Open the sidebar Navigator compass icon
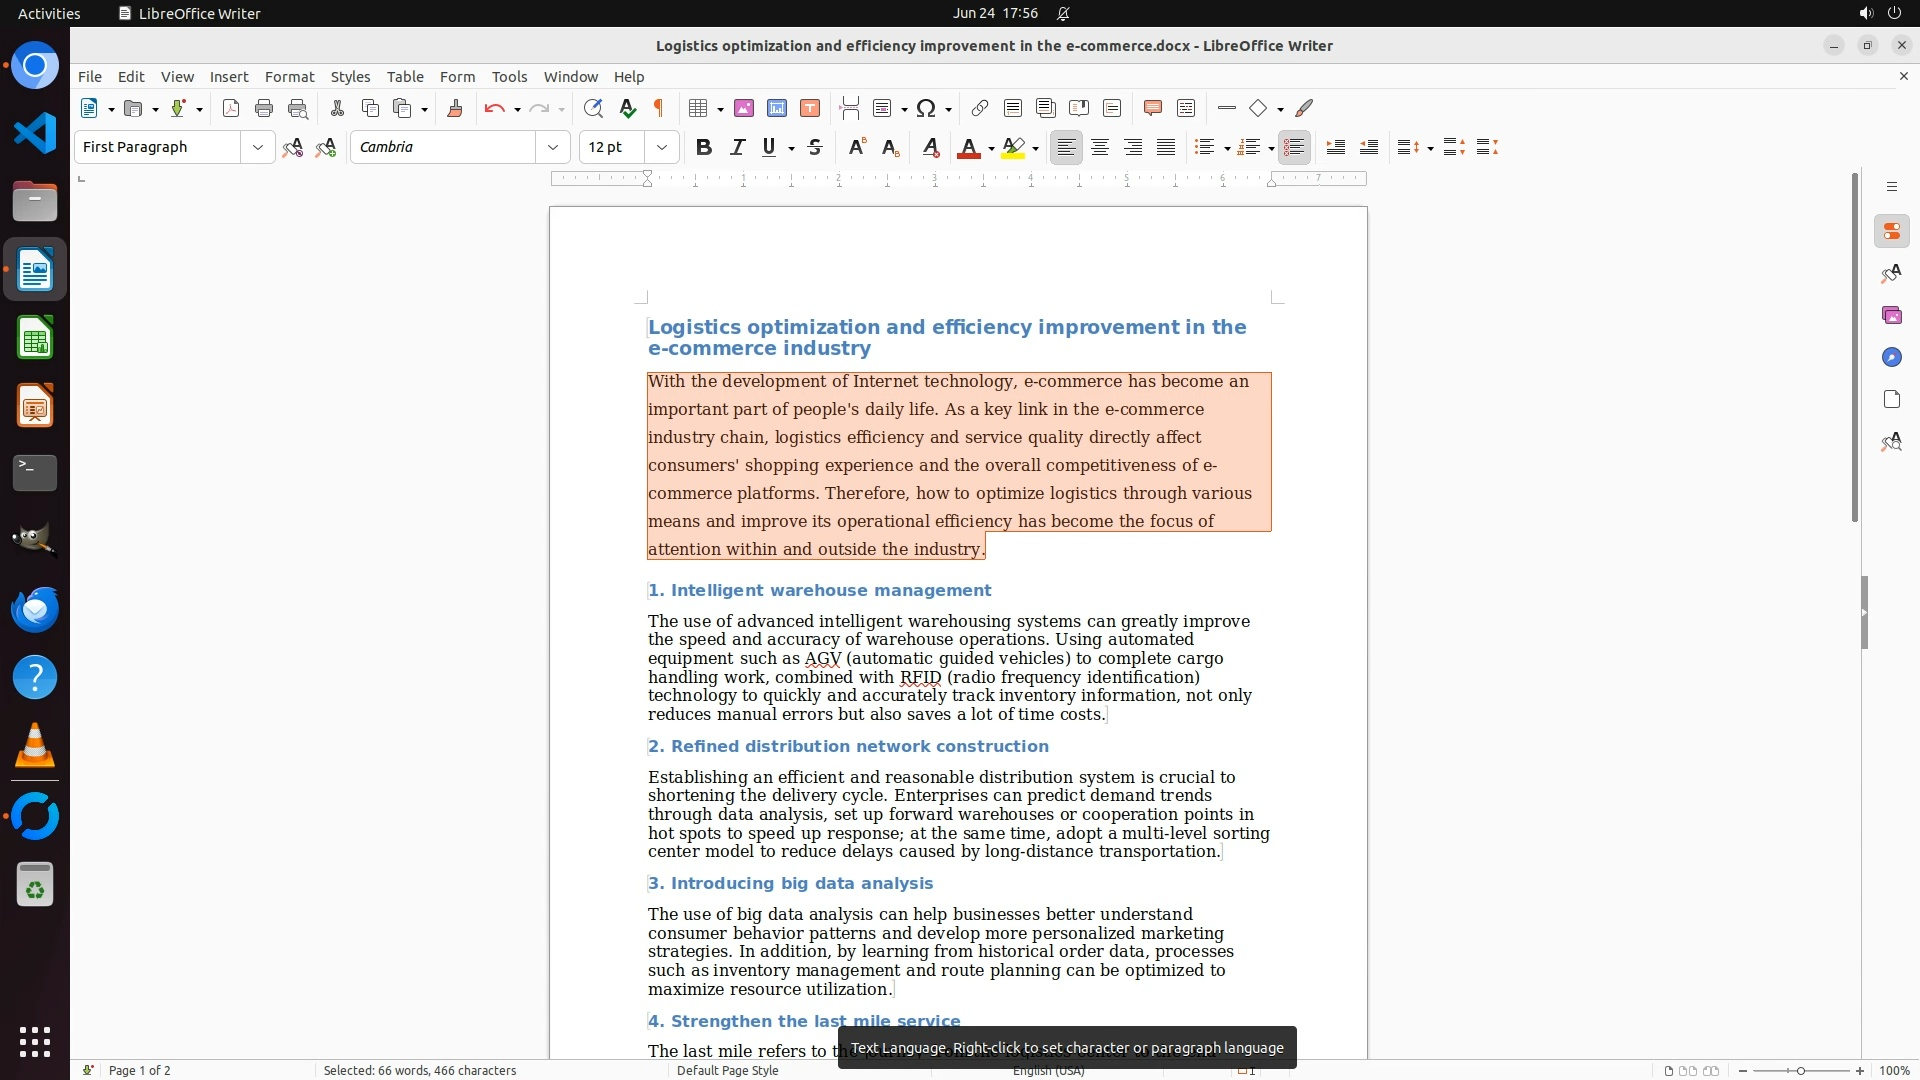This screenshot has width=1920, height=1080. [x=1891, y=358]
